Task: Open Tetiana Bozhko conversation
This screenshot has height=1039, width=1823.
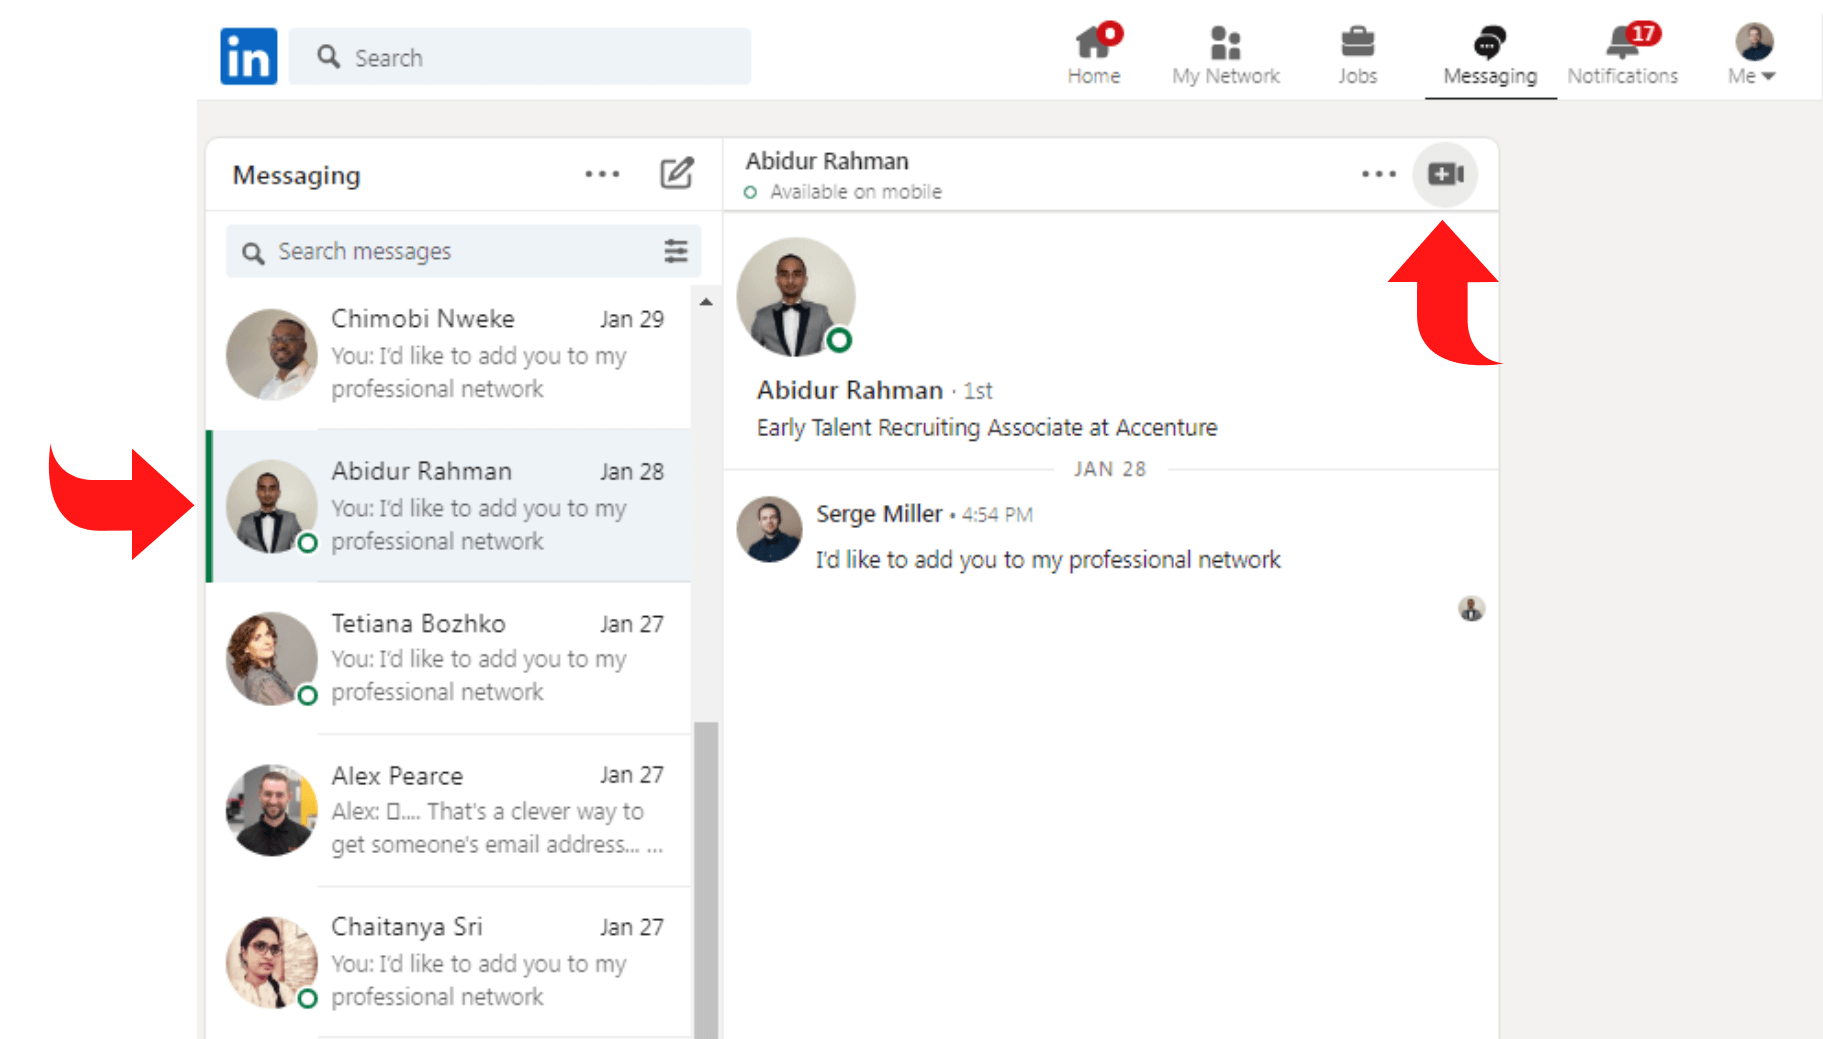Action: [x=448, y=658]
